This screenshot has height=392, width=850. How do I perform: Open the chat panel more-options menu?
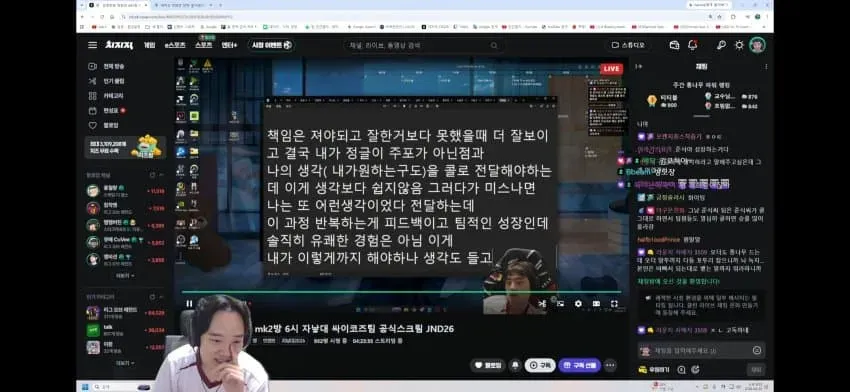pos(766,67)
